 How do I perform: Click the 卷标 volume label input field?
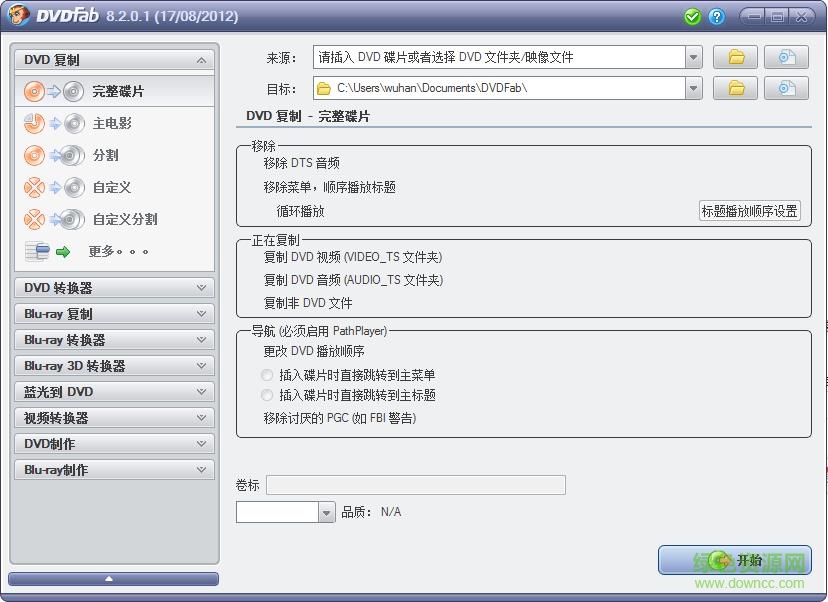(x=415, y=484)
